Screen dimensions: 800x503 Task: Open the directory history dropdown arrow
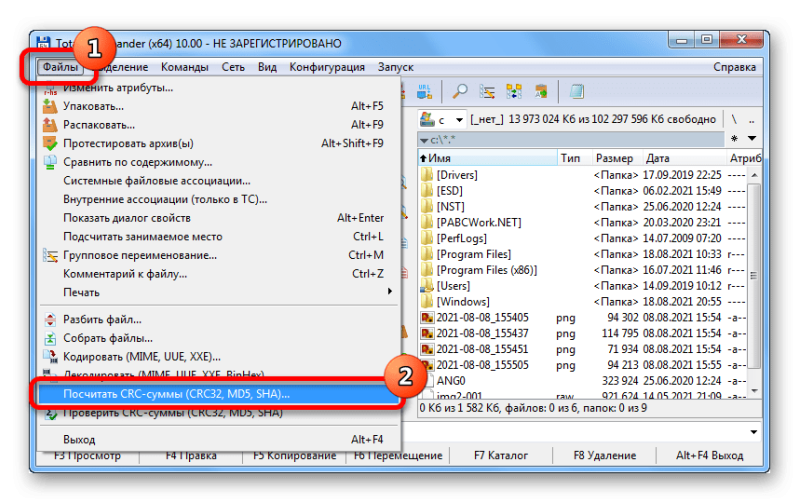(x=752, y=138)
